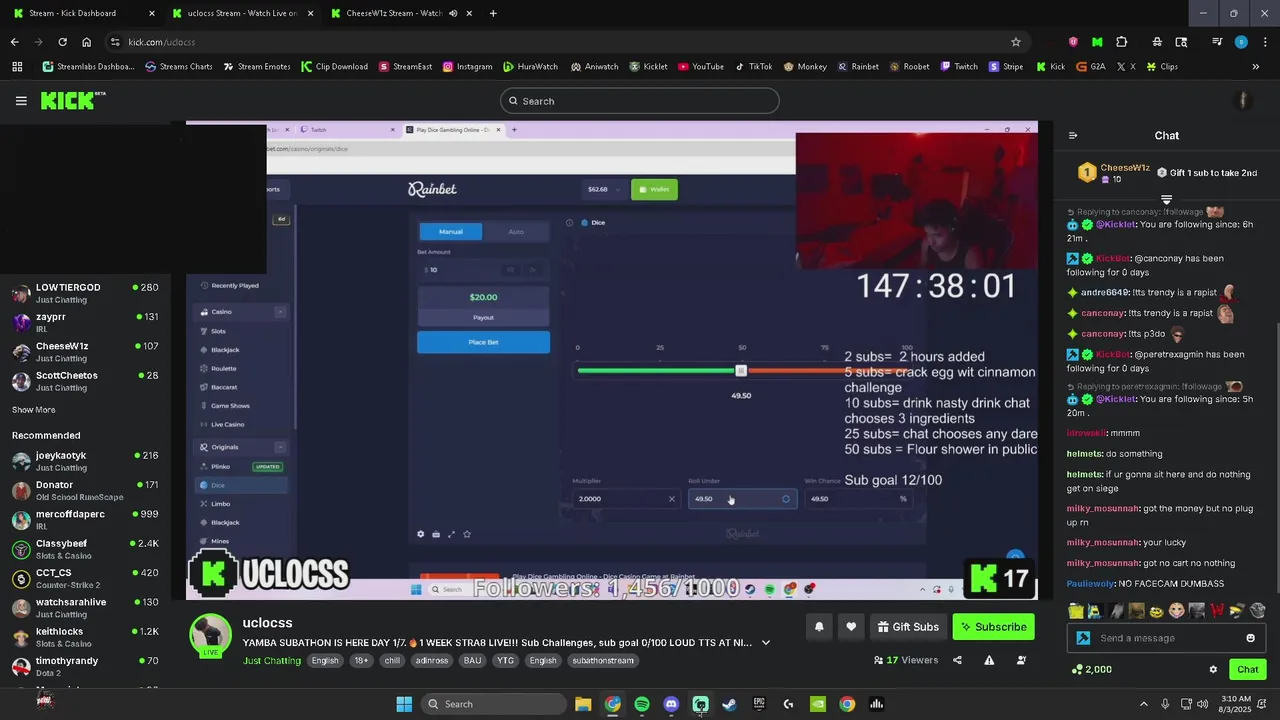Share the stream icon
Screen dimensions: 1280x720
point(957,660)
